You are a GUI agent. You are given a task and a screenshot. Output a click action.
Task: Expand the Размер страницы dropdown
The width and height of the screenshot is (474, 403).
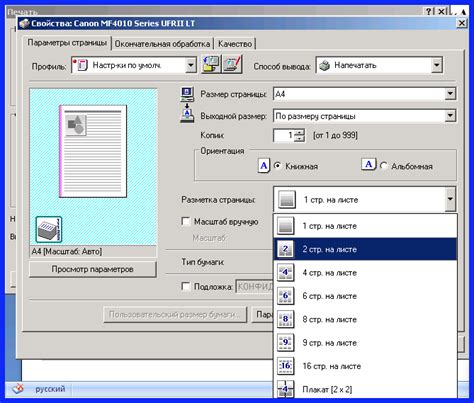point(450,94)
